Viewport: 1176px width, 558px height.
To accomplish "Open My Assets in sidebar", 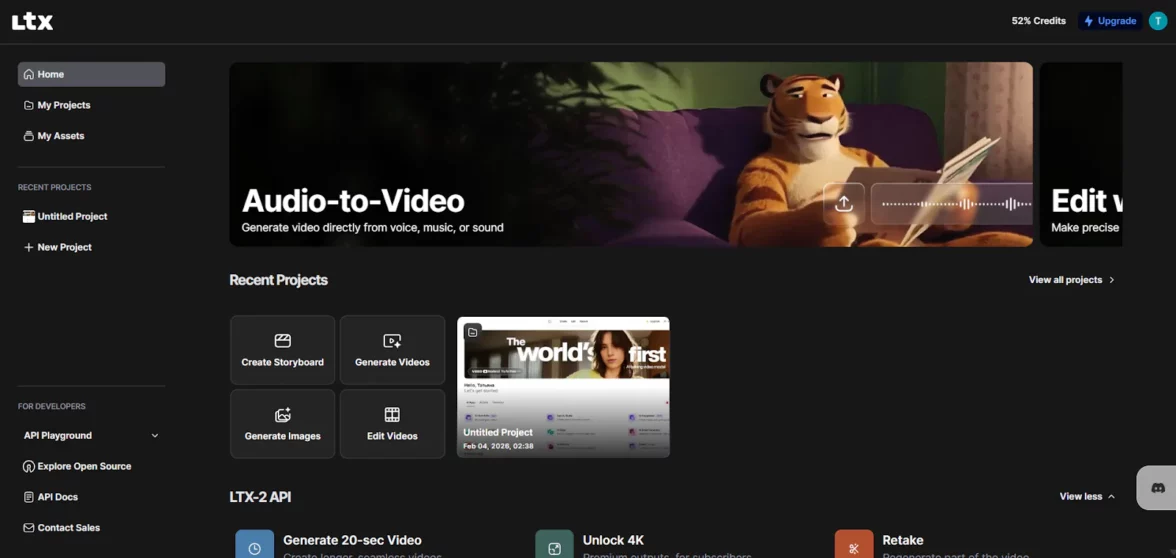I will tap(61, 136).
